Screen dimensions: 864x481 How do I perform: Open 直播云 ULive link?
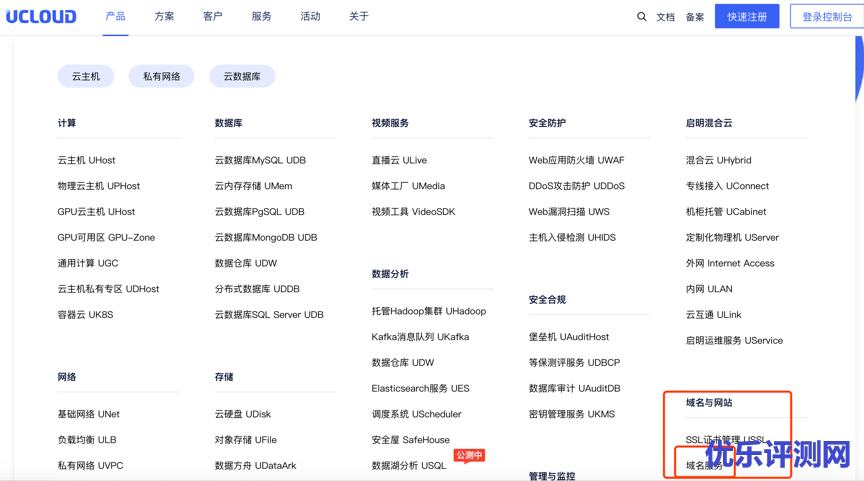[x=399, y=160]
